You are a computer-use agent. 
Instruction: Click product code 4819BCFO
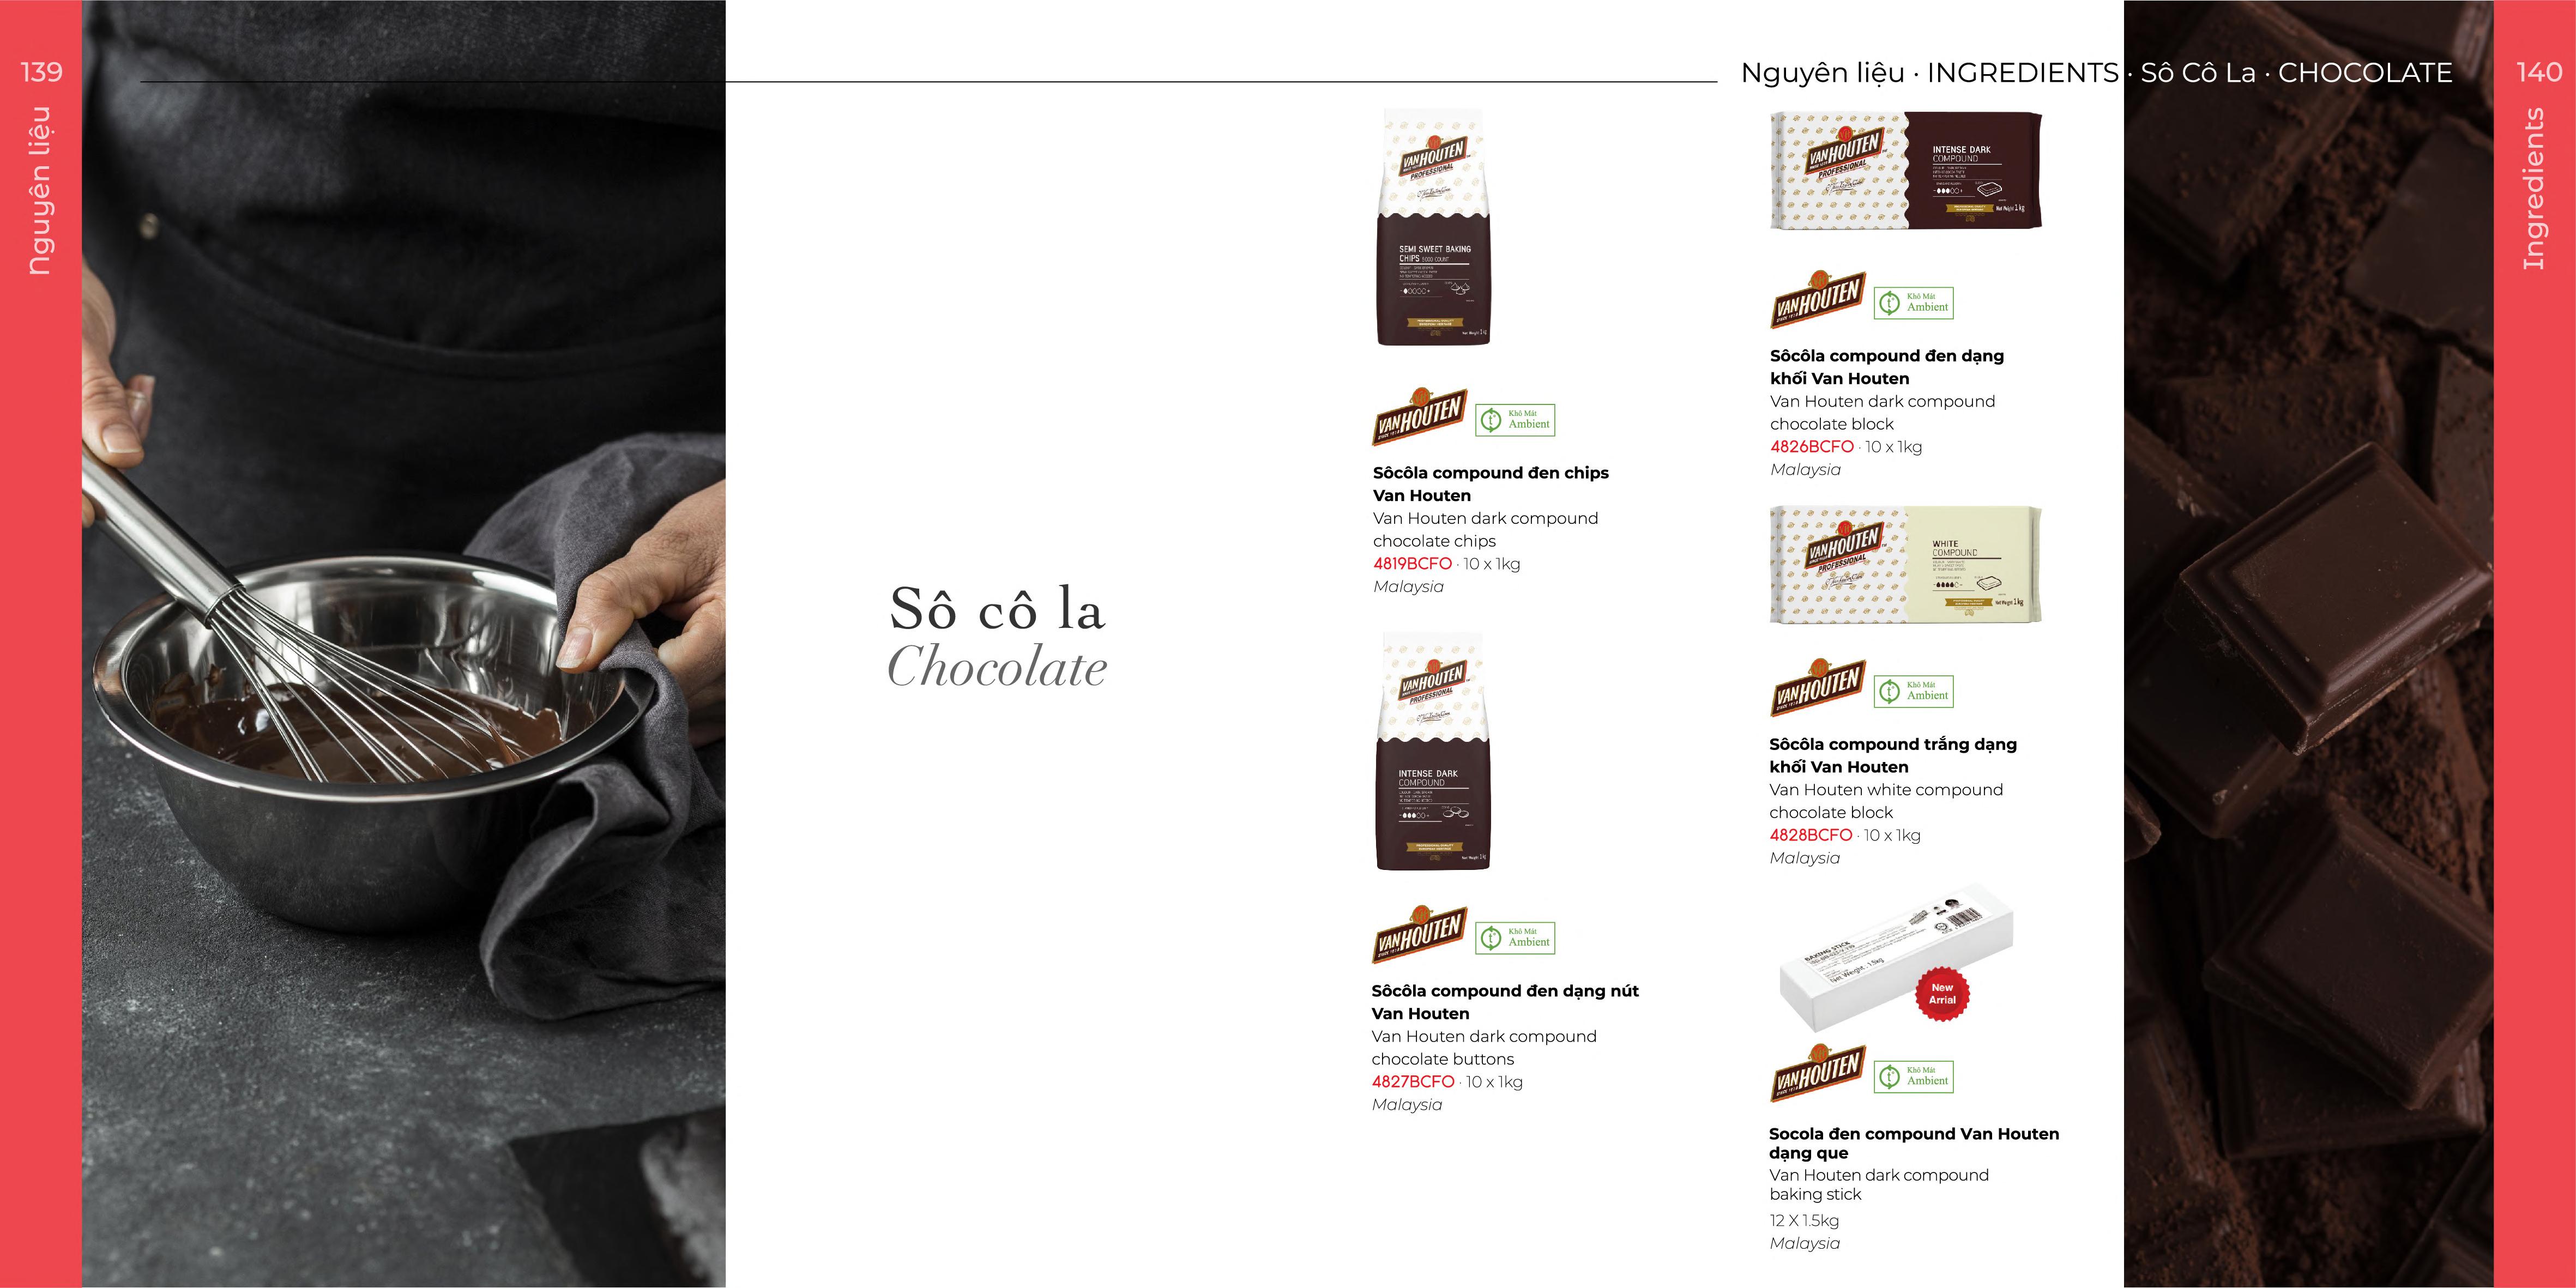pos(1412,564)
